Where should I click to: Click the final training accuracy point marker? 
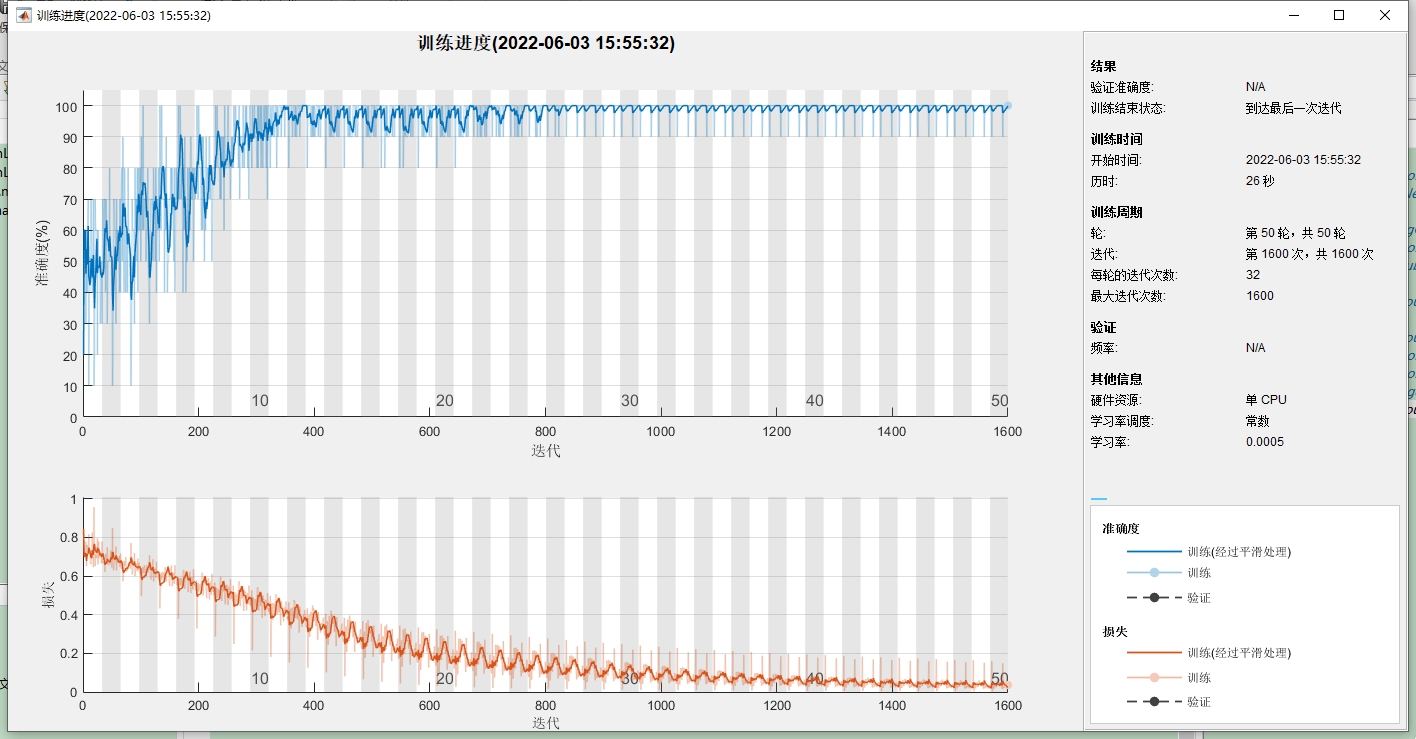click(1007, 105)
